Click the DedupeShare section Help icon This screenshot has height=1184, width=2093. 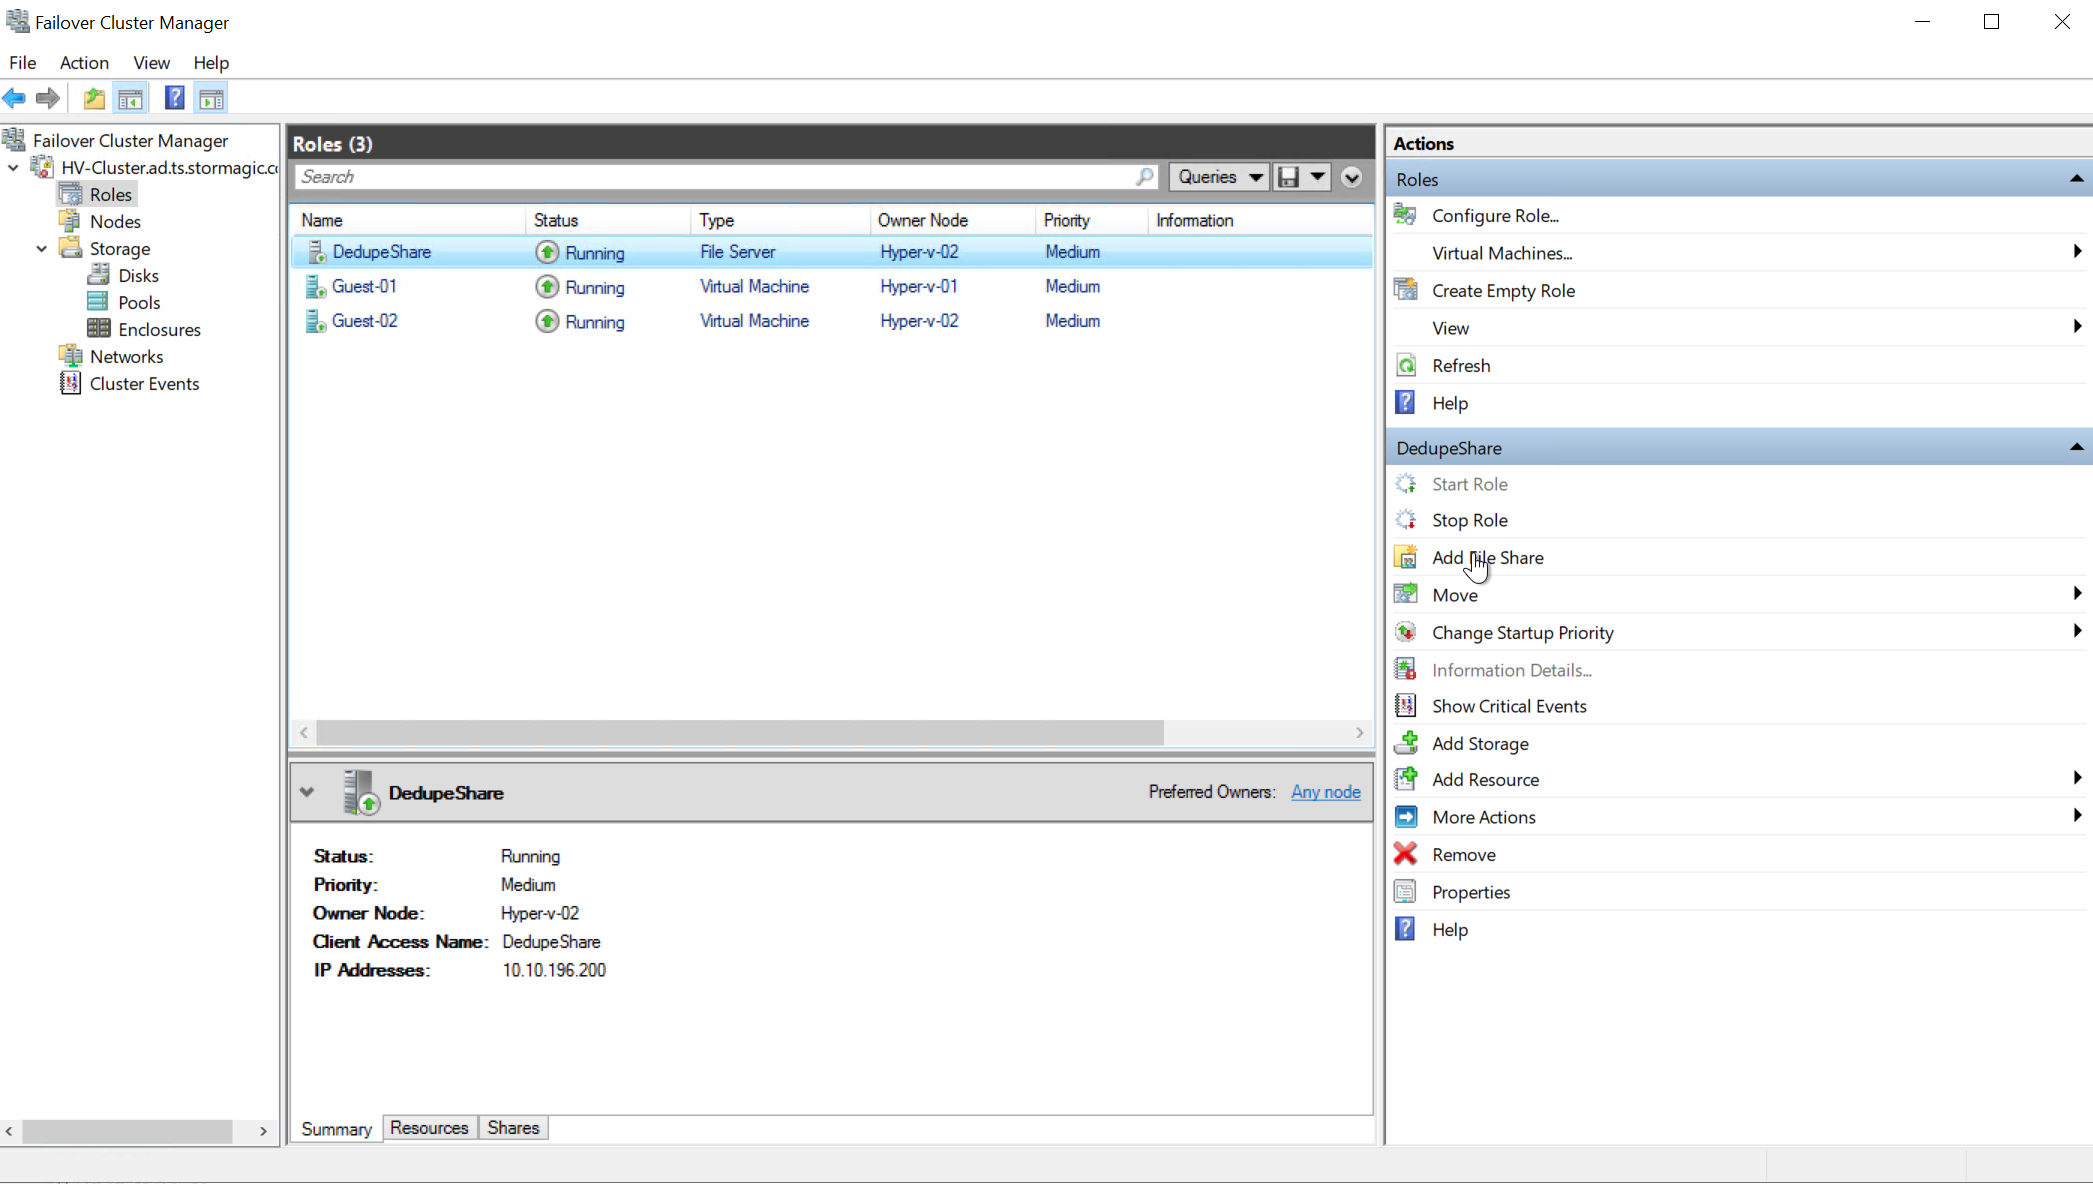[1405, 929]
